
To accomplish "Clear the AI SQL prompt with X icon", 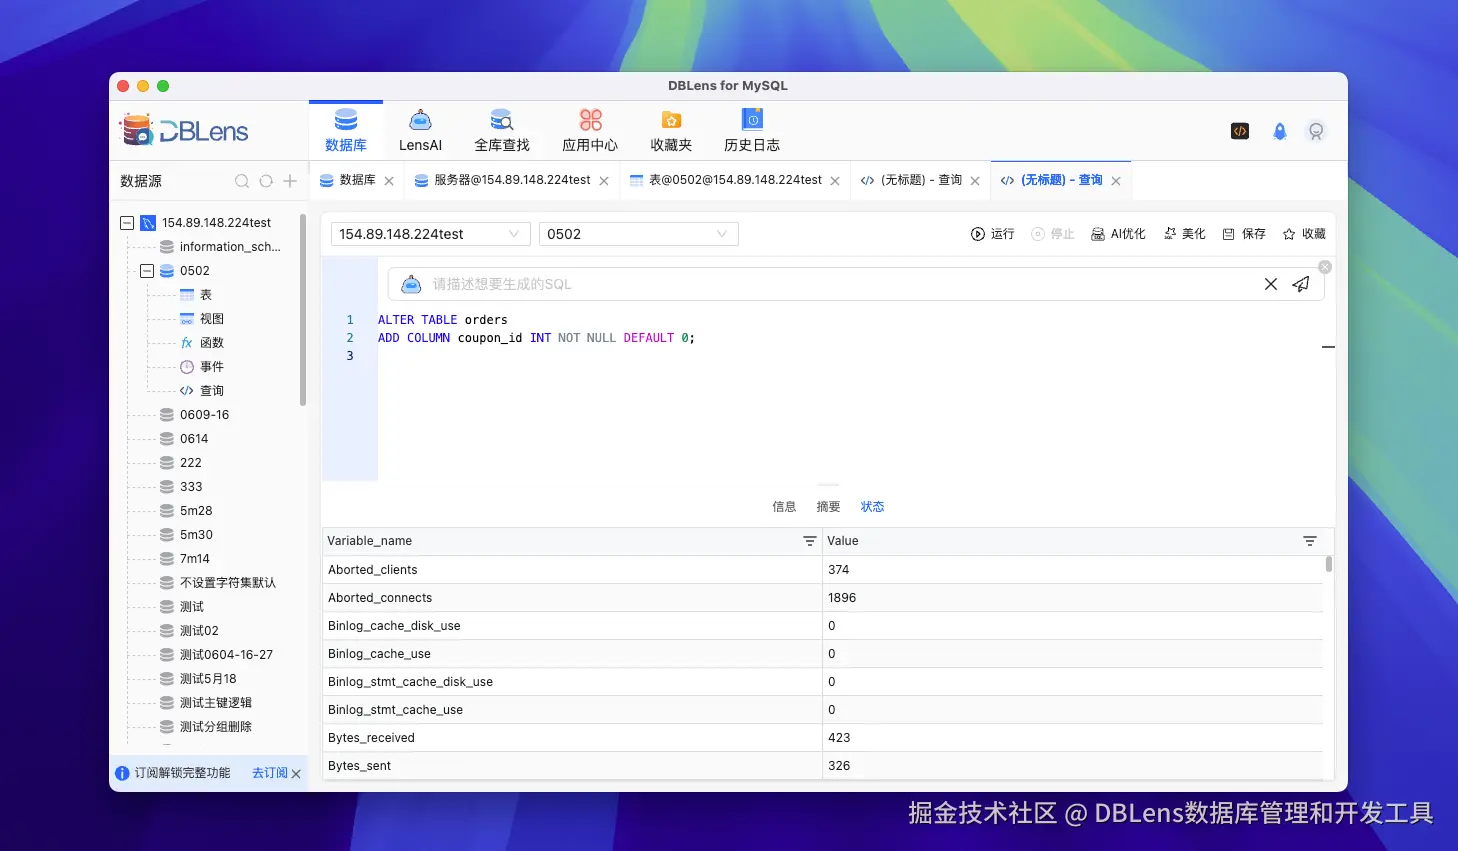I will tap(1271, 284).
